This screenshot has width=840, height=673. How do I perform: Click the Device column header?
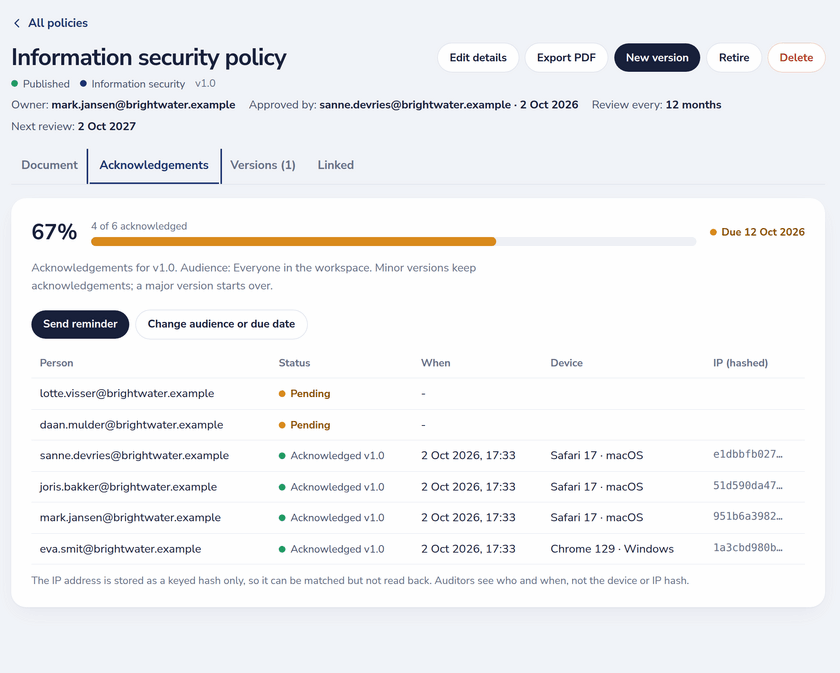point(566,363)
